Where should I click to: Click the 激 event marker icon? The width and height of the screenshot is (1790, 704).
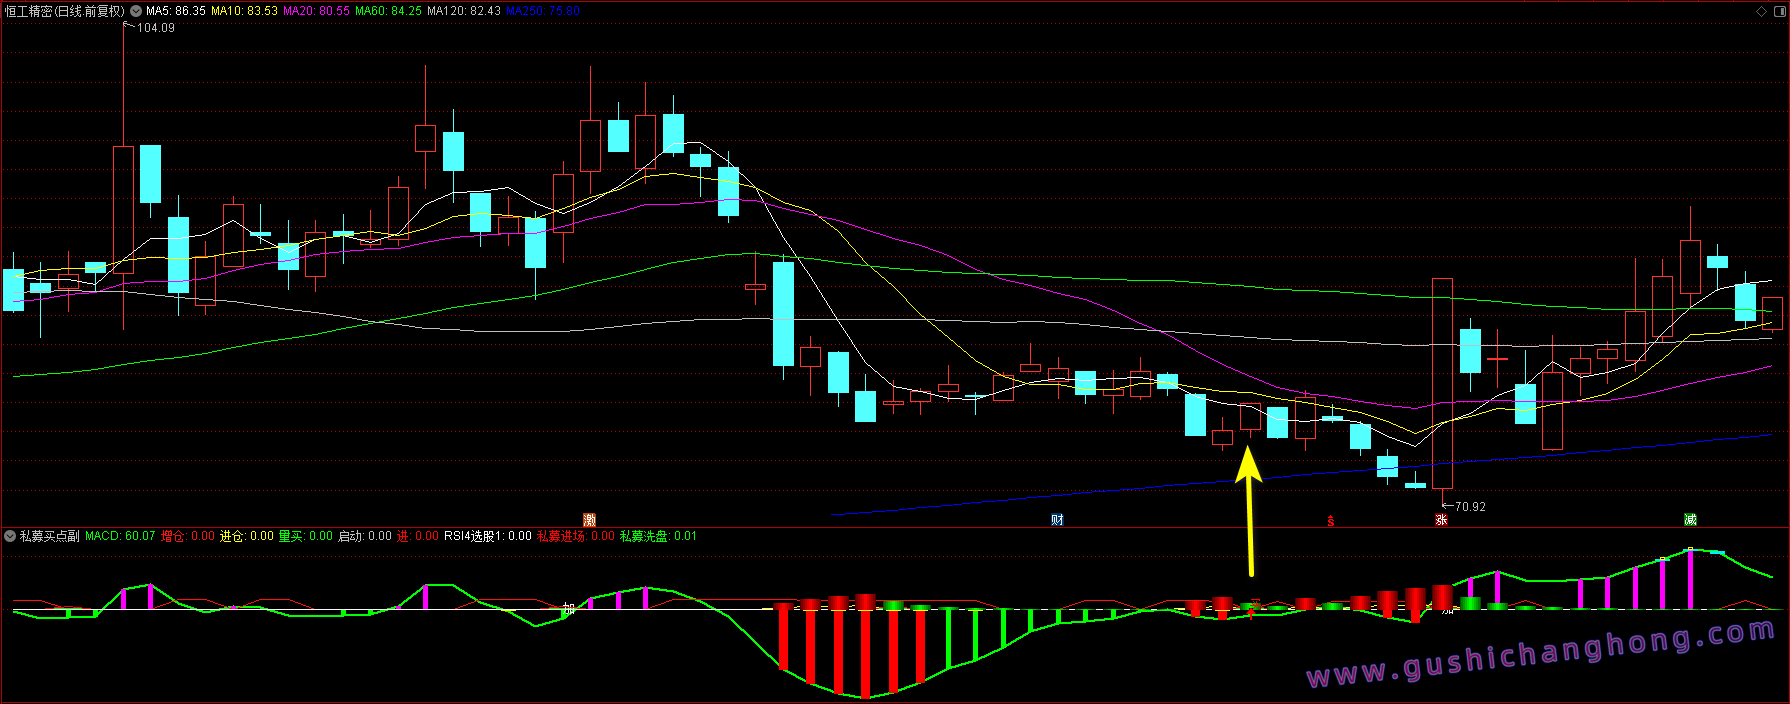pos(590,520)
